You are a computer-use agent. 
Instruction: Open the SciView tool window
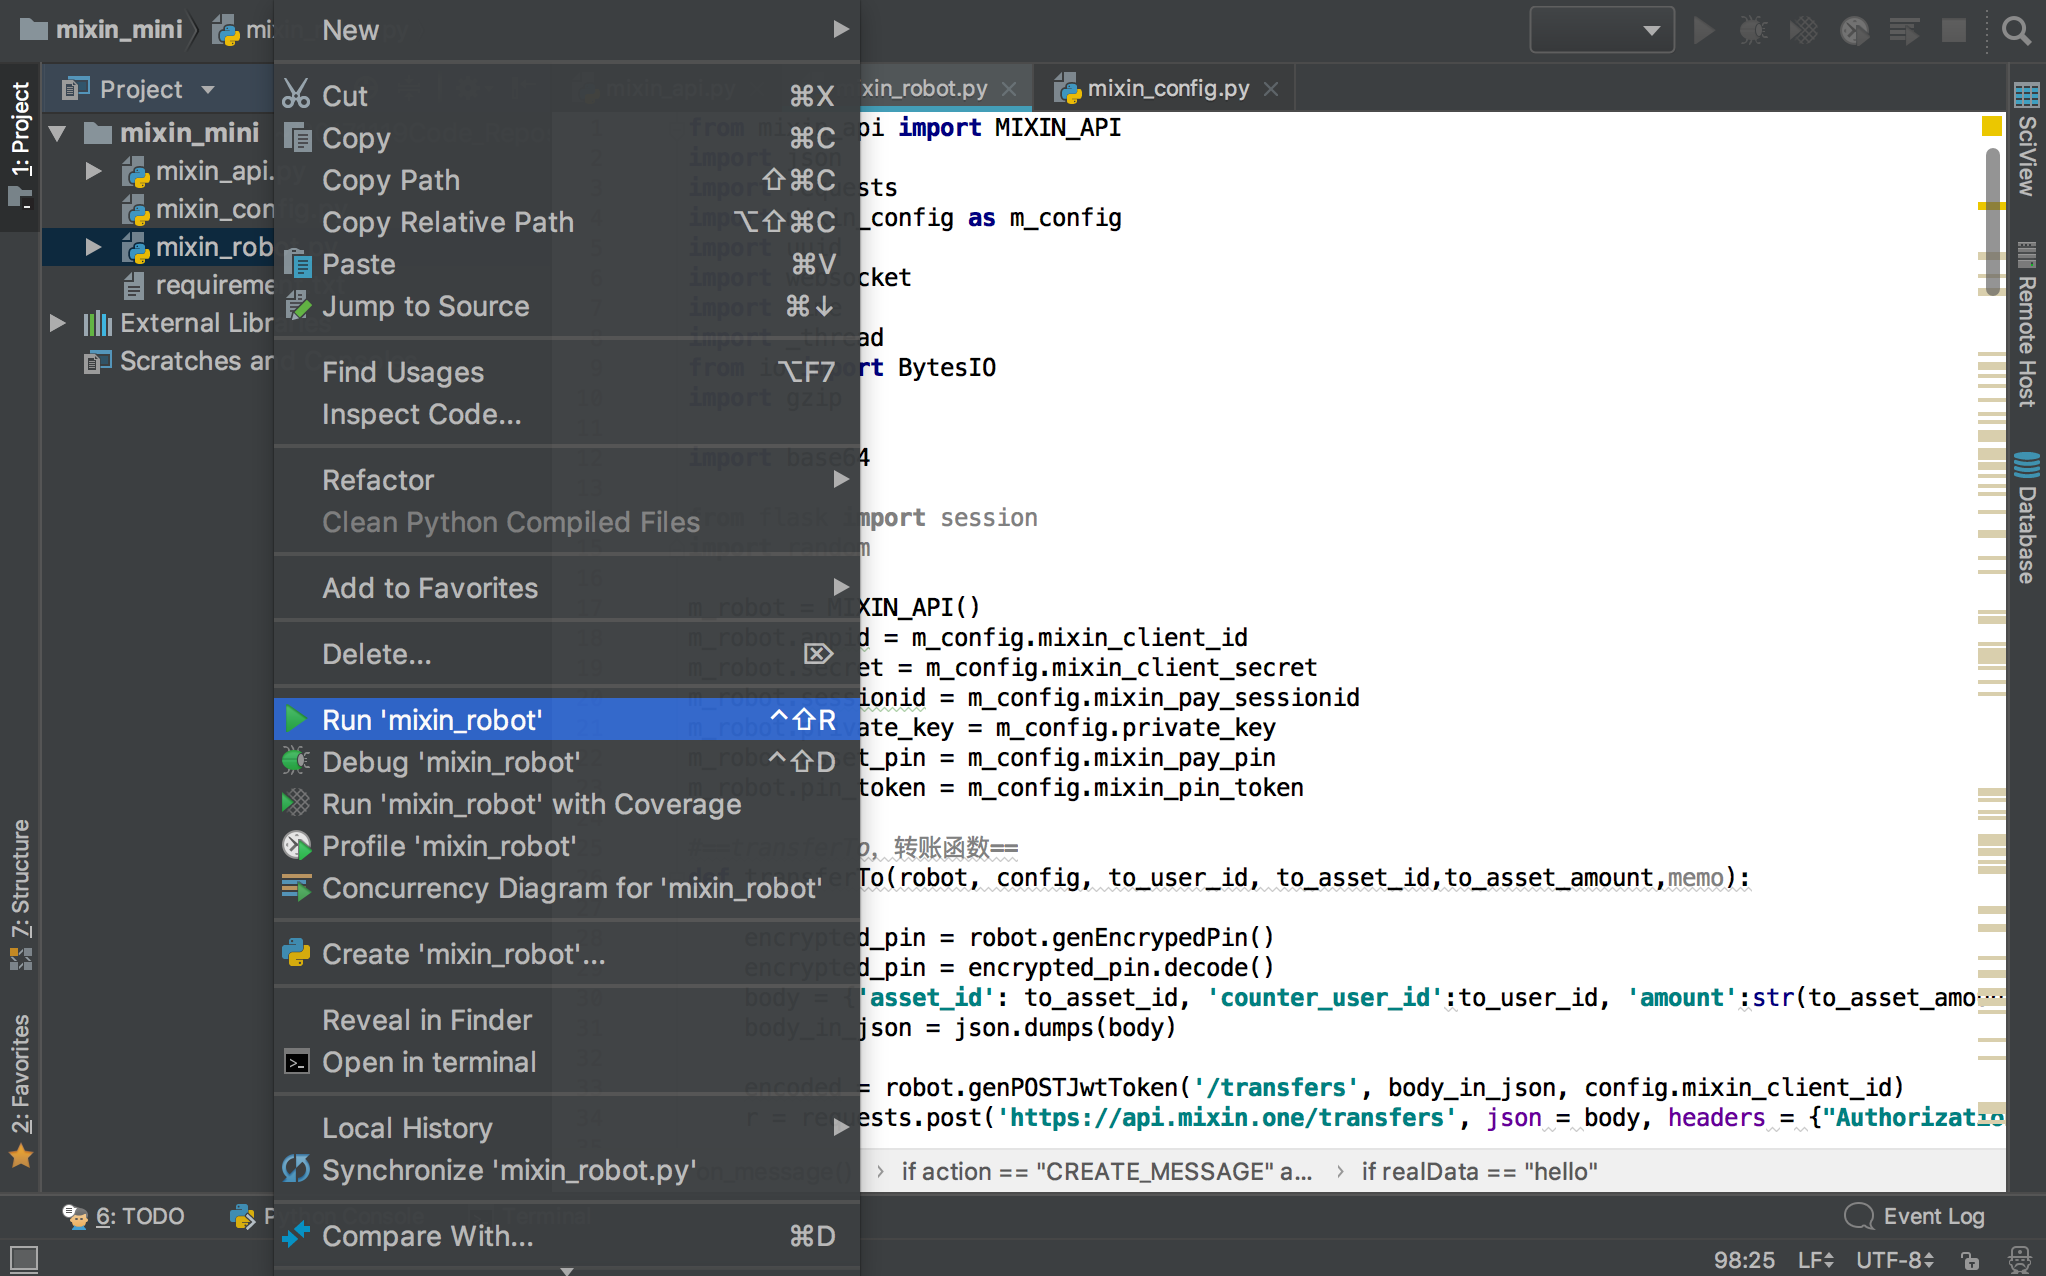point(2027,139)
